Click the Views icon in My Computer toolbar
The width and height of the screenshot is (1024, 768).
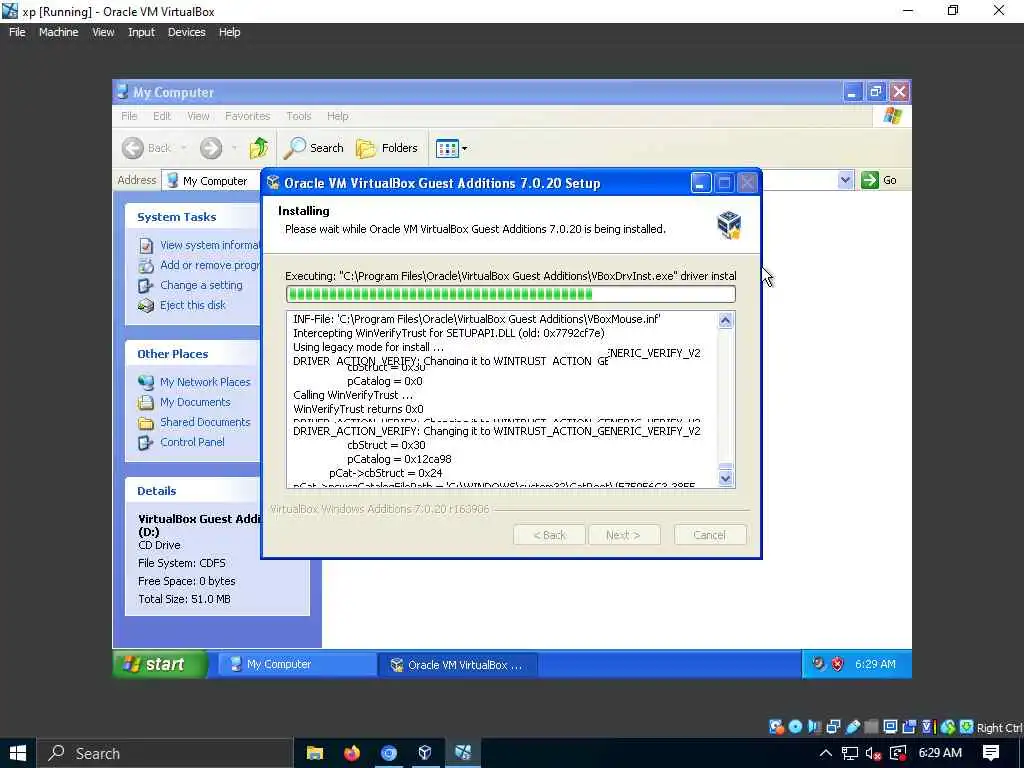pos(447,148)
